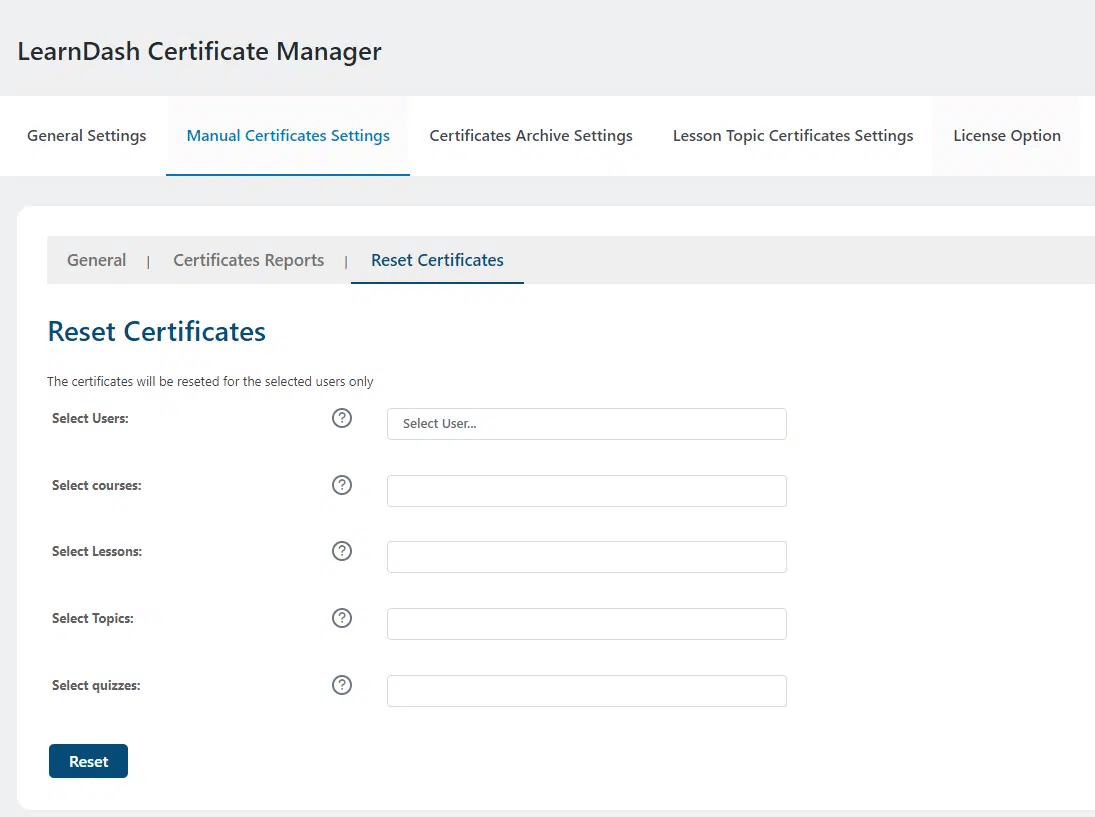
Task: Open the Select Topics field
Action: coord(587,624)
